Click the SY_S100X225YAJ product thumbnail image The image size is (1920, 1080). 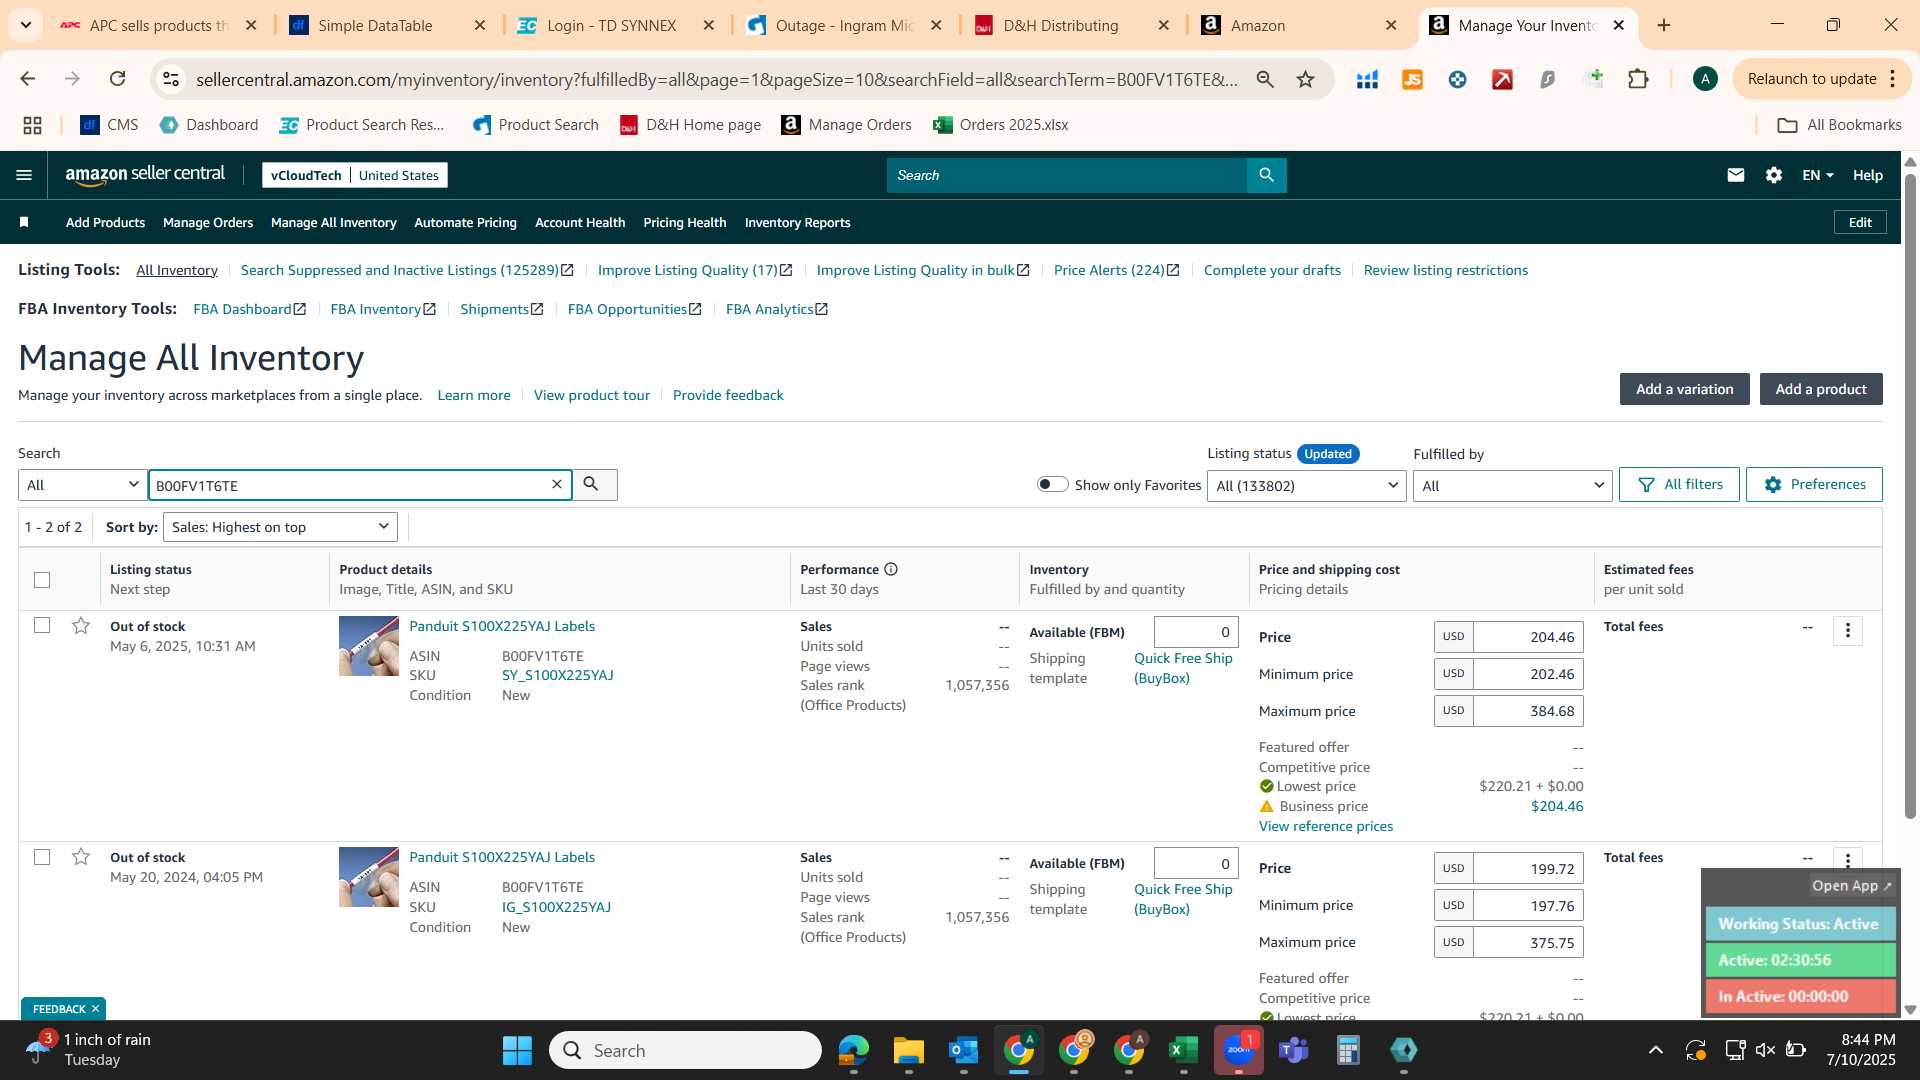369,646
